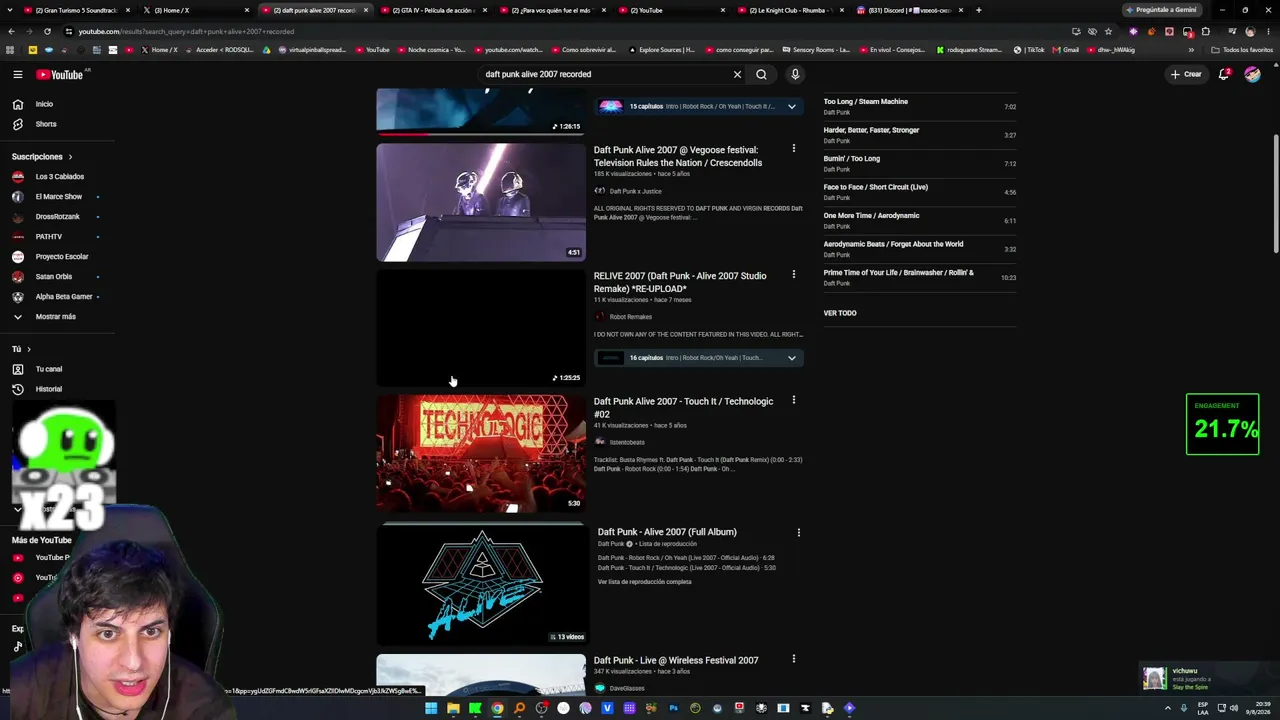Screen dimensions: 1280x720
Task: Open YouTube notifications bell
Action: point(1224,74)
